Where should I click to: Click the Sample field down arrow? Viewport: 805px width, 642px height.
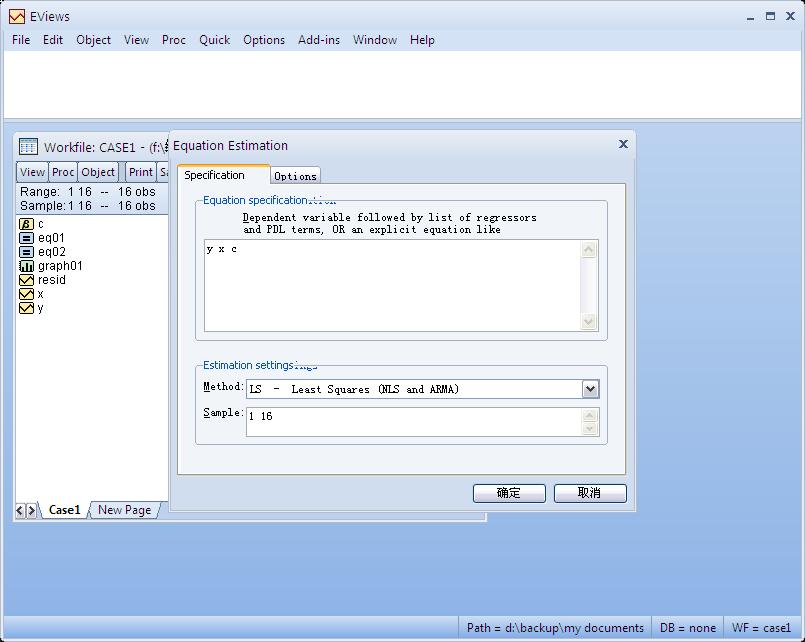pyautogui.click(x=590, y=428)
